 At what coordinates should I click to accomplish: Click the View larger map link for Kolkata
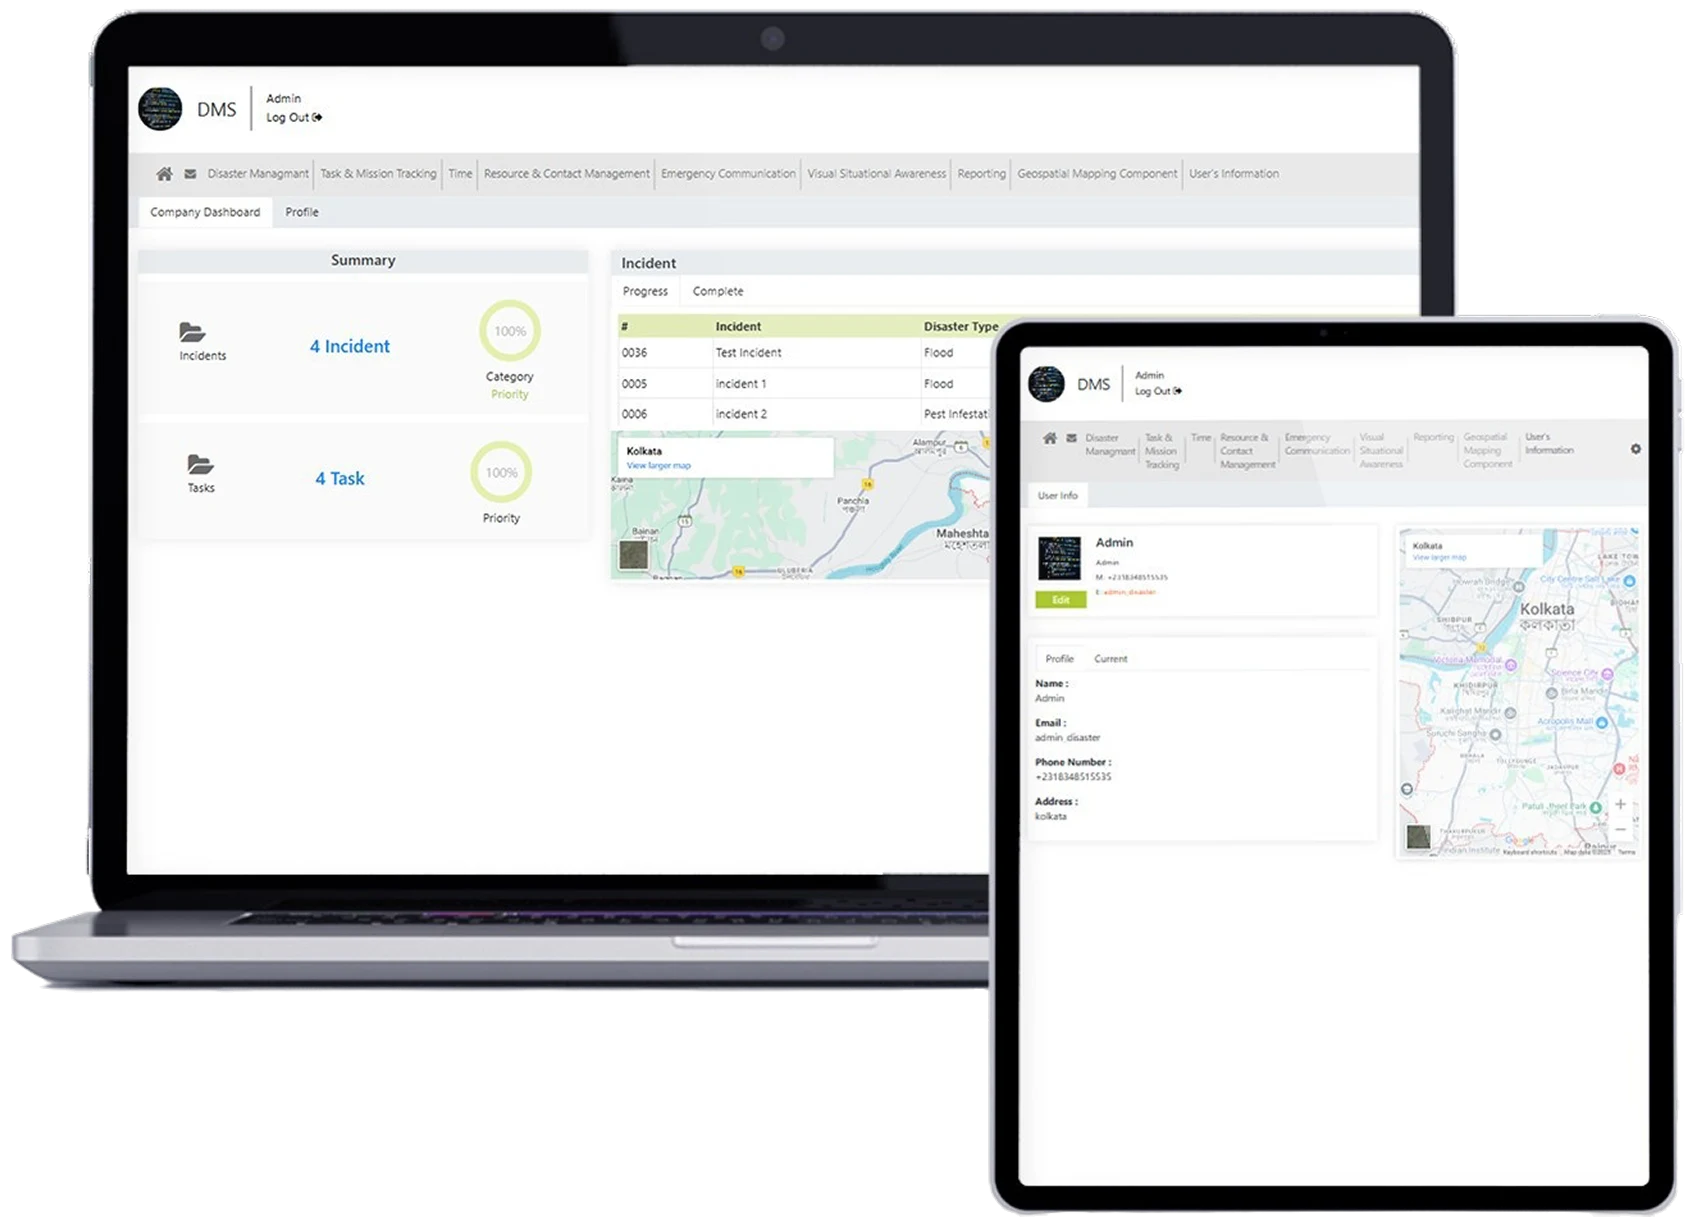[x=660, y=465]
